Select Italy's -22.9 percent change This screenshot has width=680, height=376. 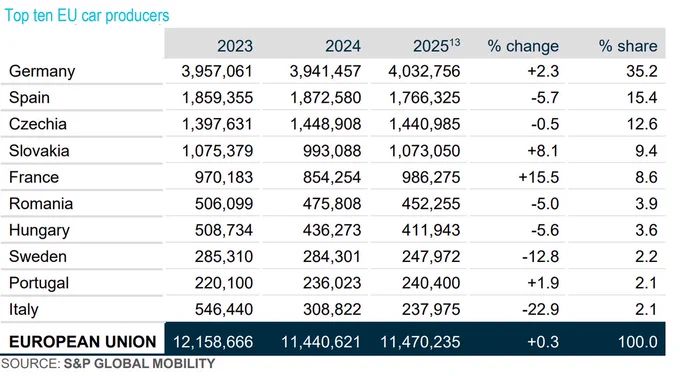[x=541, y=310]
